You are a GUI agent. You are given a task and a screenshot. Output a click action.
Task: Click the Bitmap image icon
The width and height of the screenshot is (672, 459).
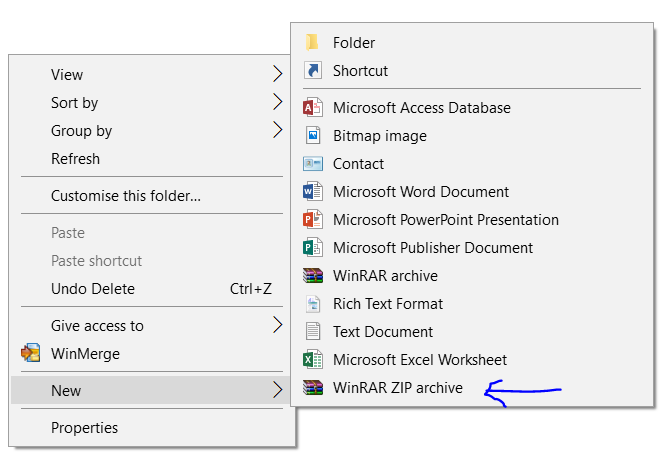pos(313,136)
